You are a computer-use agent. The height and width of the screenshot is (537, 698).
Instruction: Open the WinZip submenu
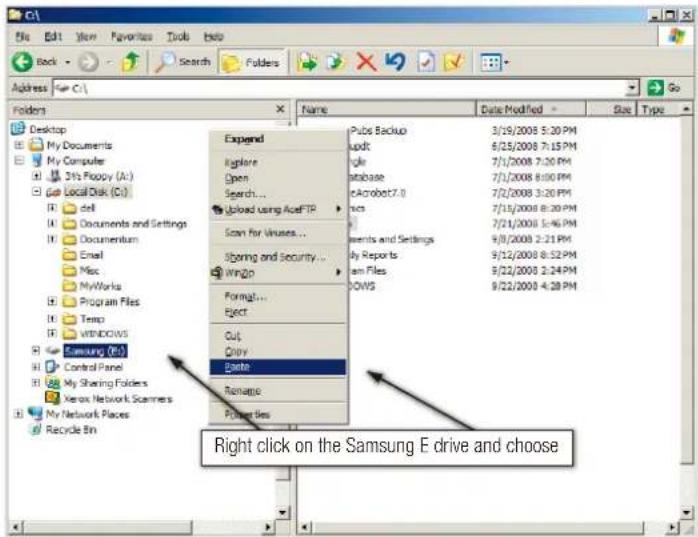click(x=279, y=273)
